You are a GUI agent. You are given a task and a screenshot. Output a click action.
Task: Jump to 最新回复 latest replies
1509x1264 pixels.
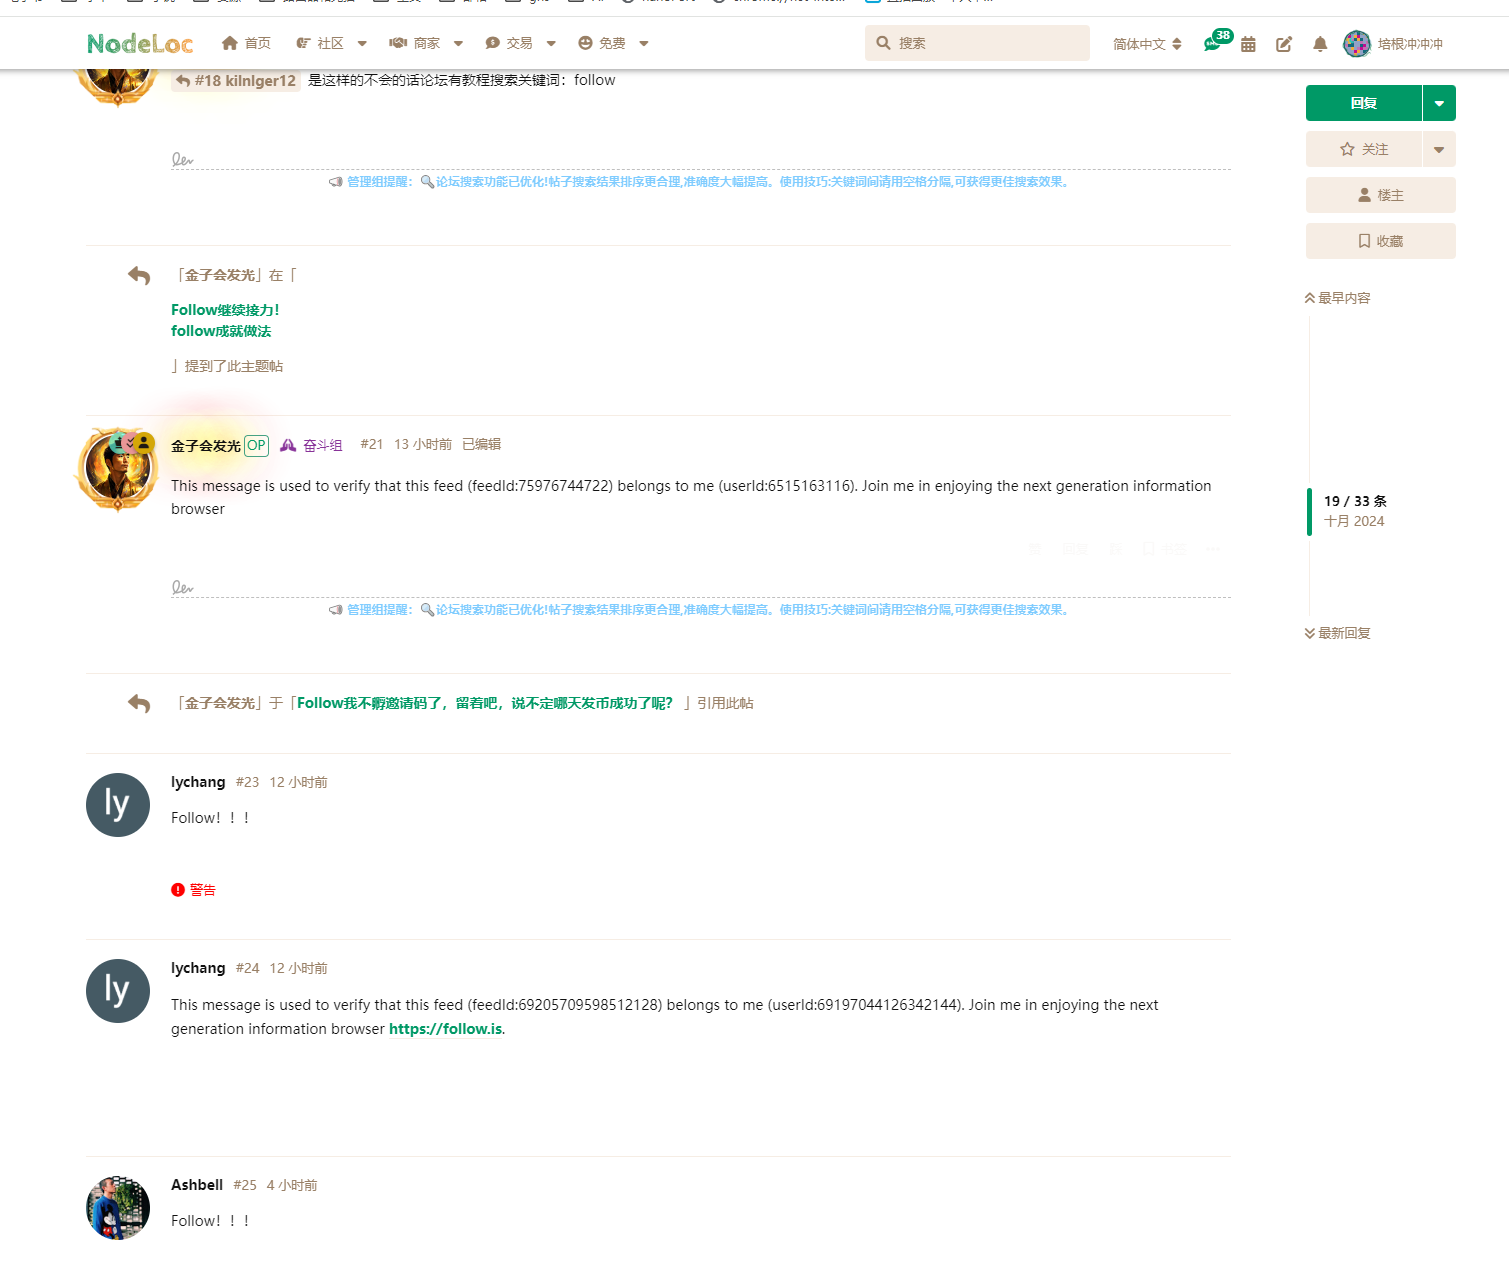pyautogui.click(x=1337, y=633)
